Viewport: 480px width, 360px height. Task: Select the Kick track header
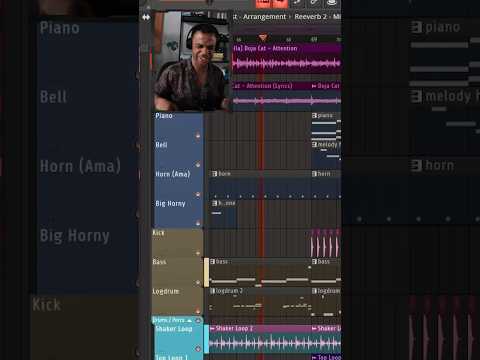(x=177, y=243)
